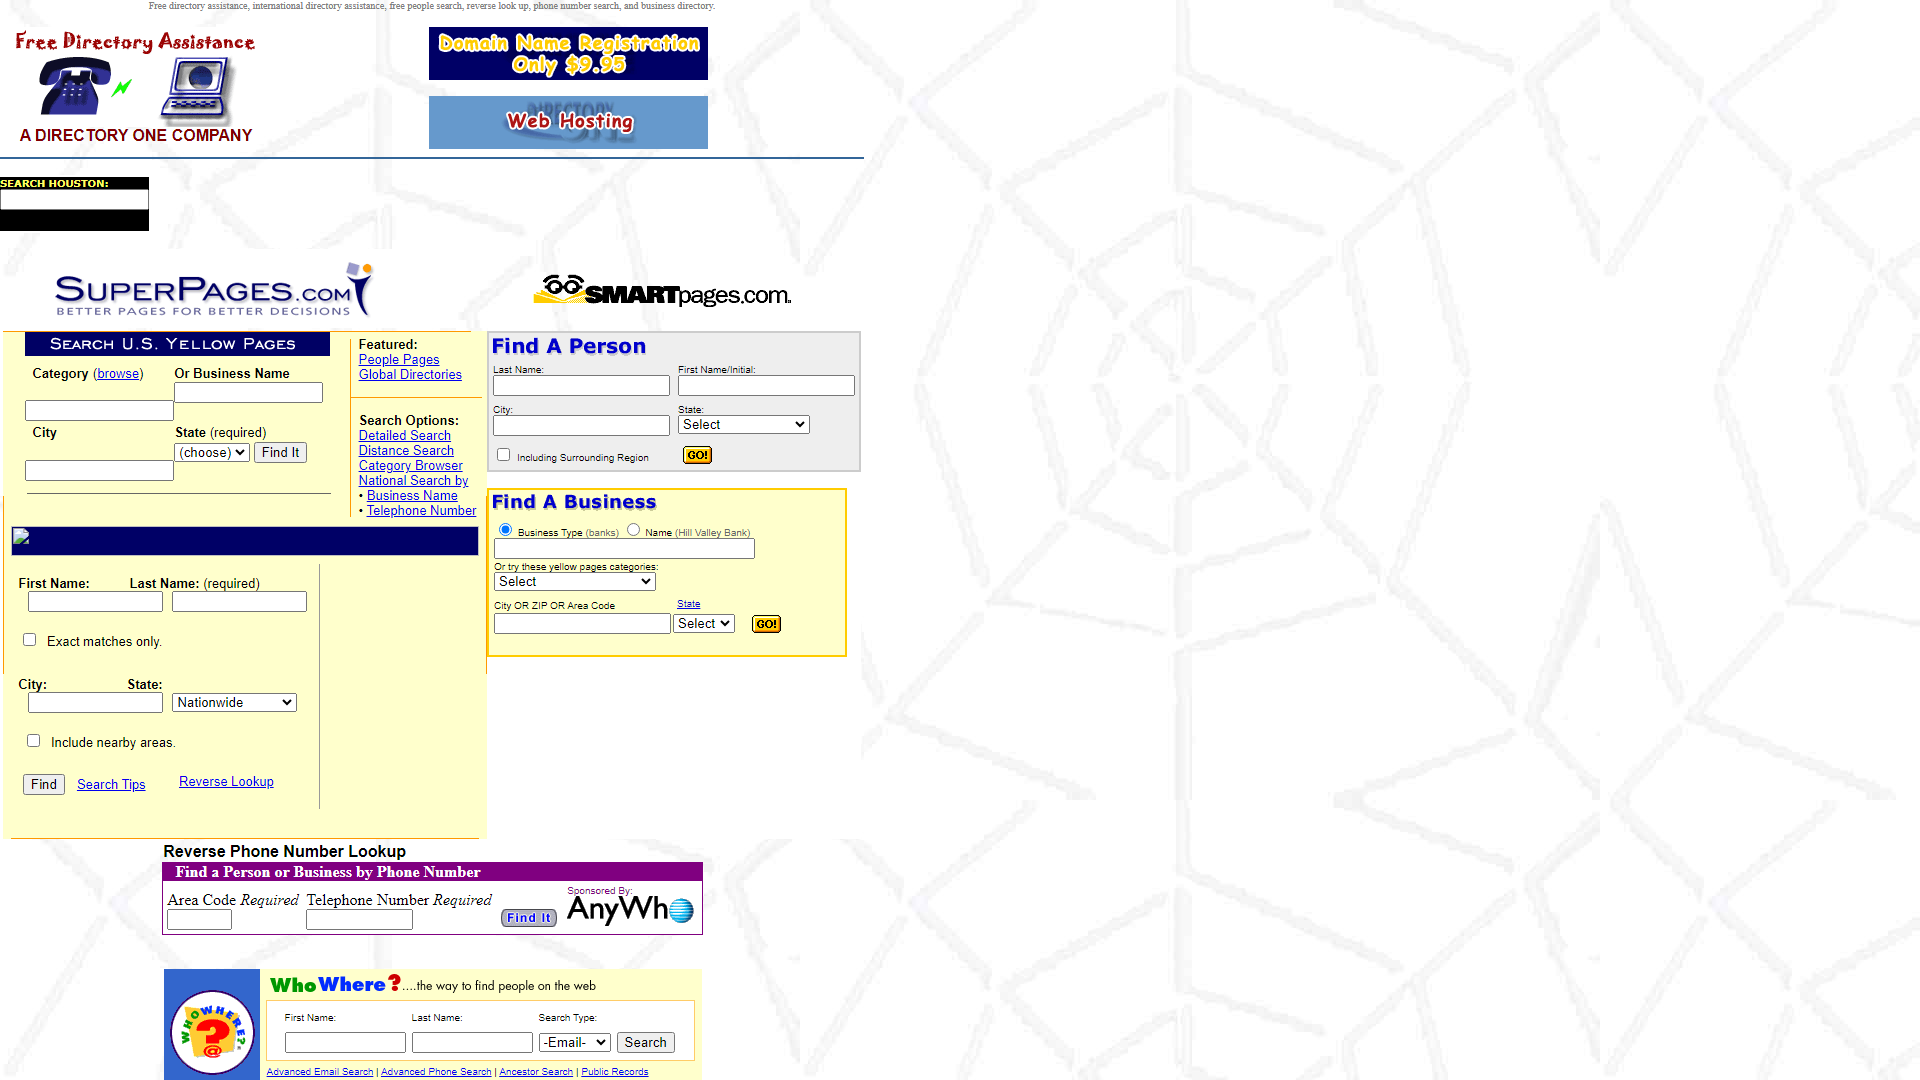The width and height of the screenshot is (1920, 1080).
Task: Toggle Exact matches only checkbox
Action: coord(29,640)
